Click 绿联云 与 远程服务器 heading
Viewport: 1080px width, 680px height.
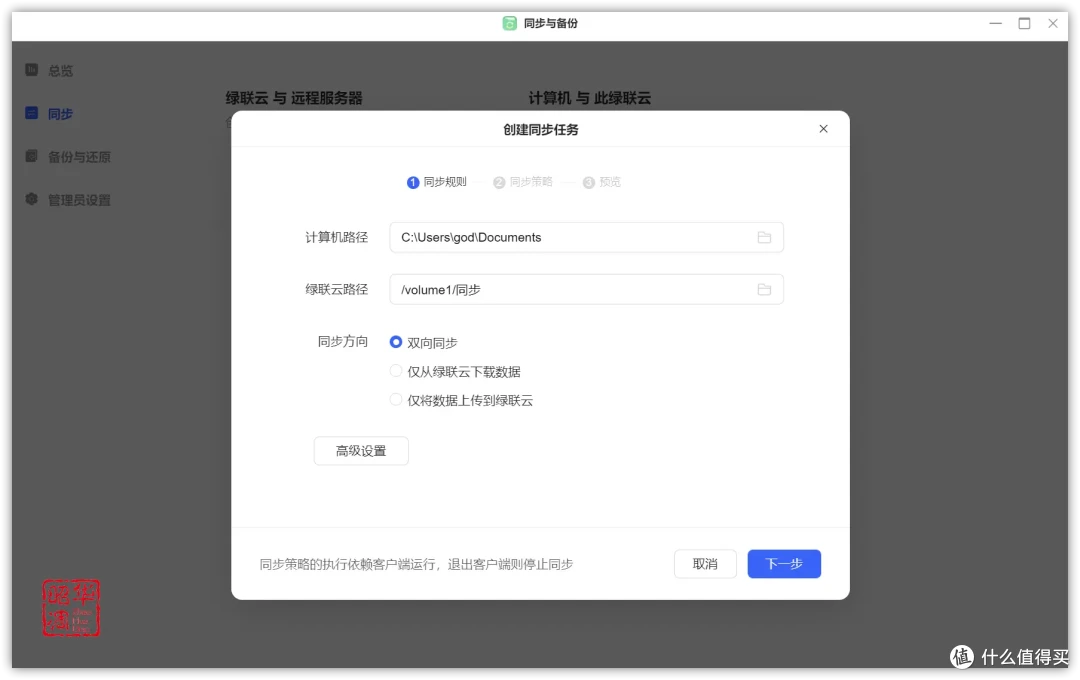294,98
